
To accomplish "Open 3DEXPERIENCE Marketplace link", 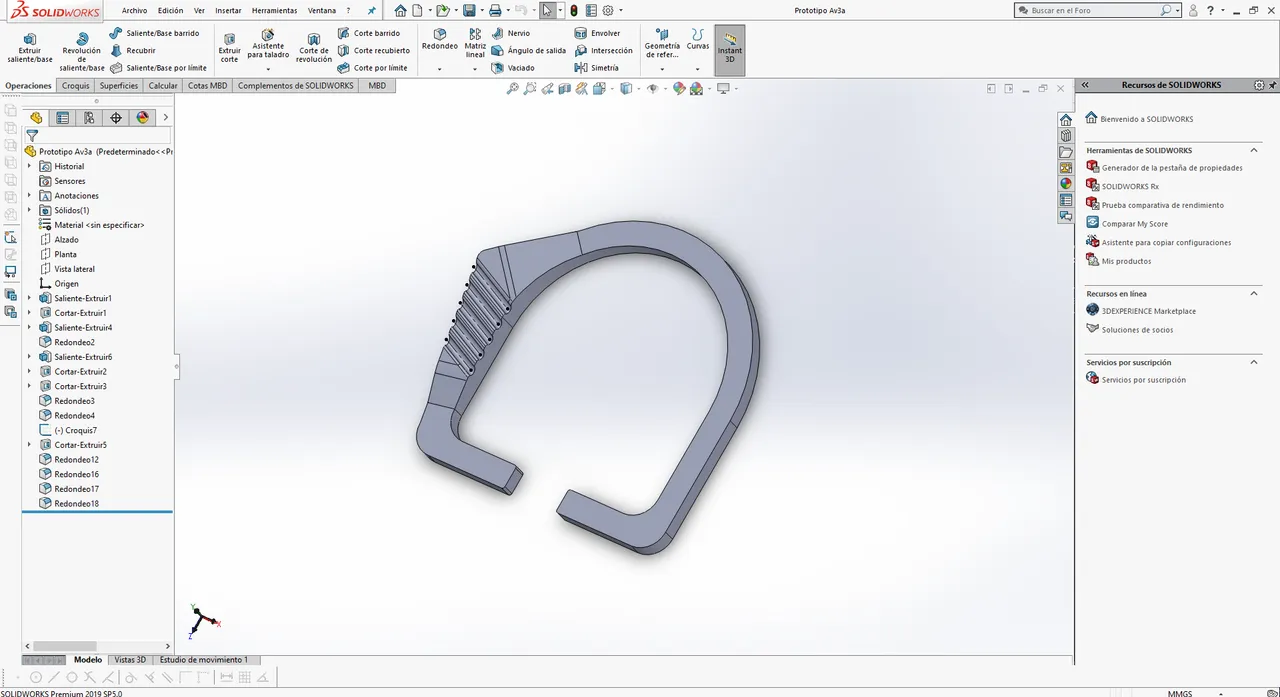I will pos(1148,311).
